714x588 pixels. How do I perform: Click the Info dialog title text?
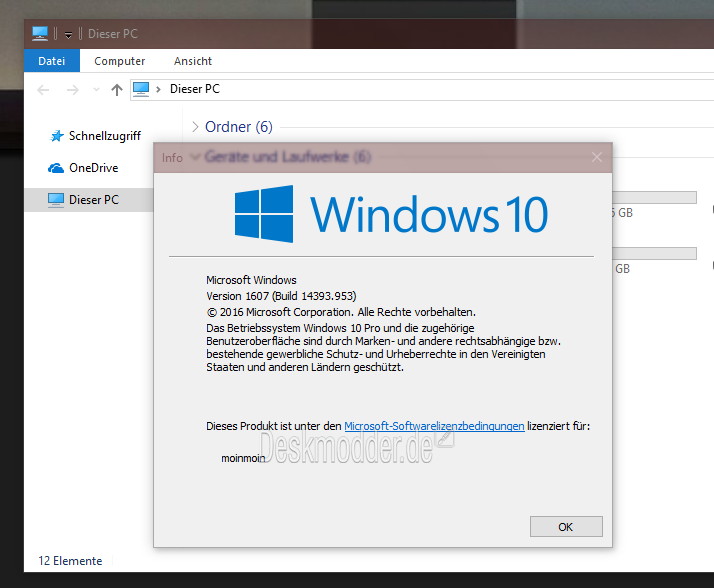[x=172, y=158]
